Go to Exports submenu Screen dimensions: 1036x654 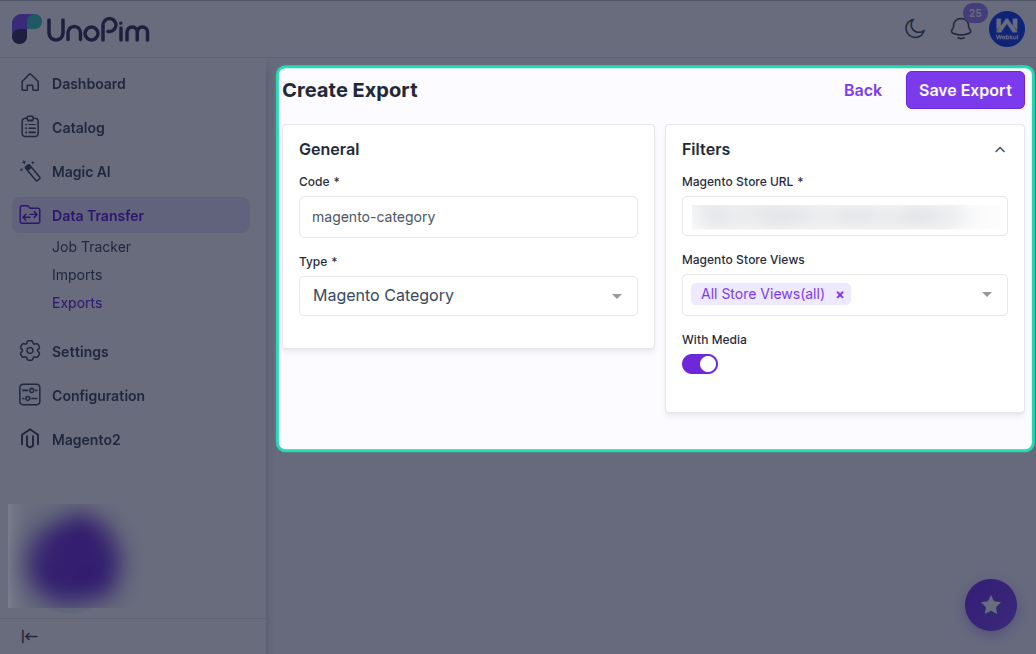(77, 303)
